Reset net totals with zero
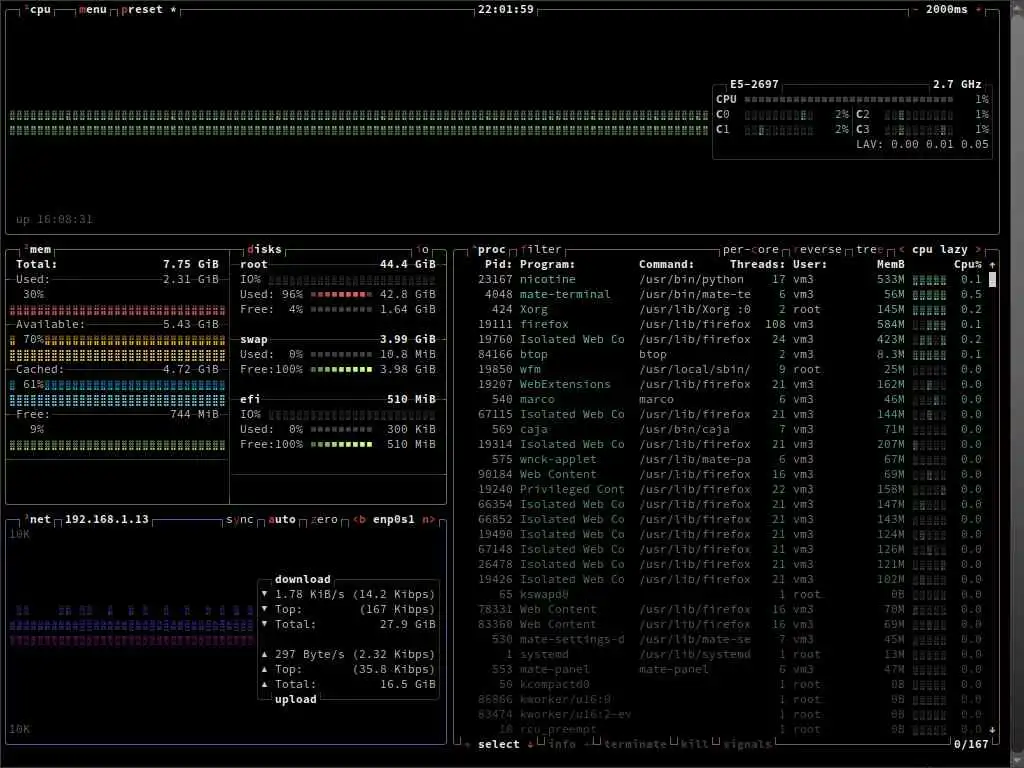This screenshot has height=768, width=1024. [x=324, y=519]
